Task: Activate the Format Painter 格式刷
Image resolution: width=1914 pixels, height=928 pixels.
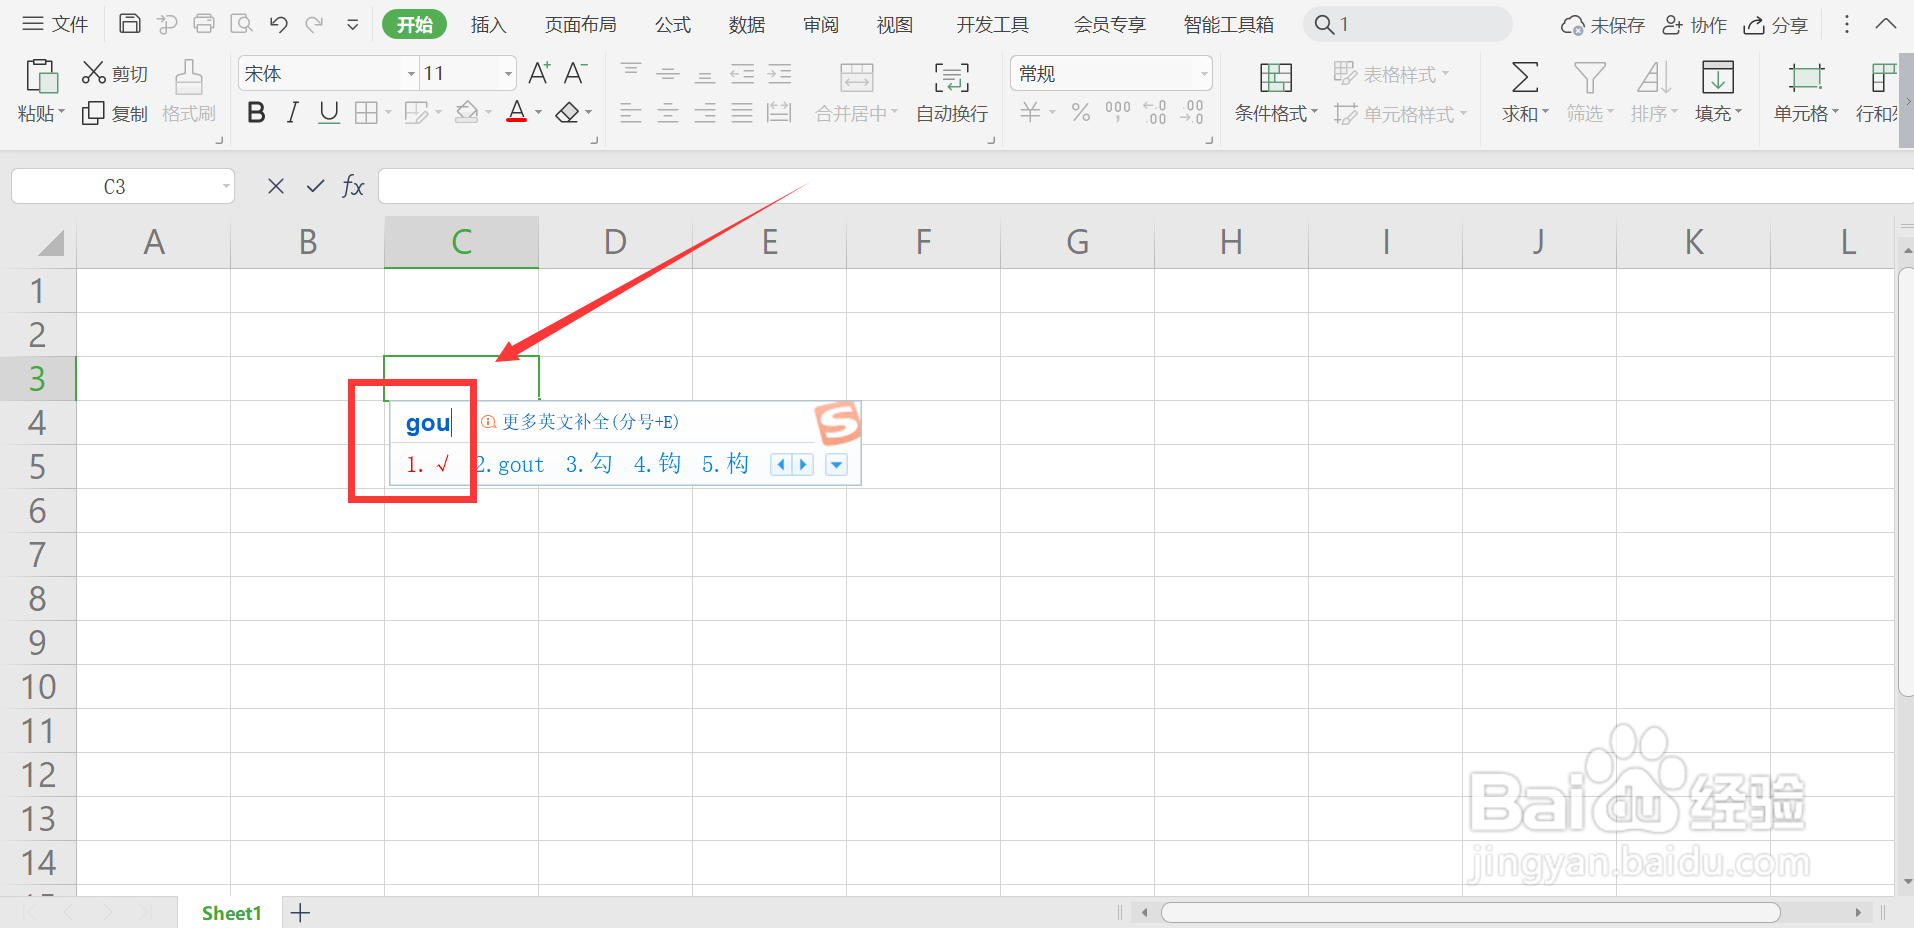Action: pyautogui.click(x=189, y=90)
